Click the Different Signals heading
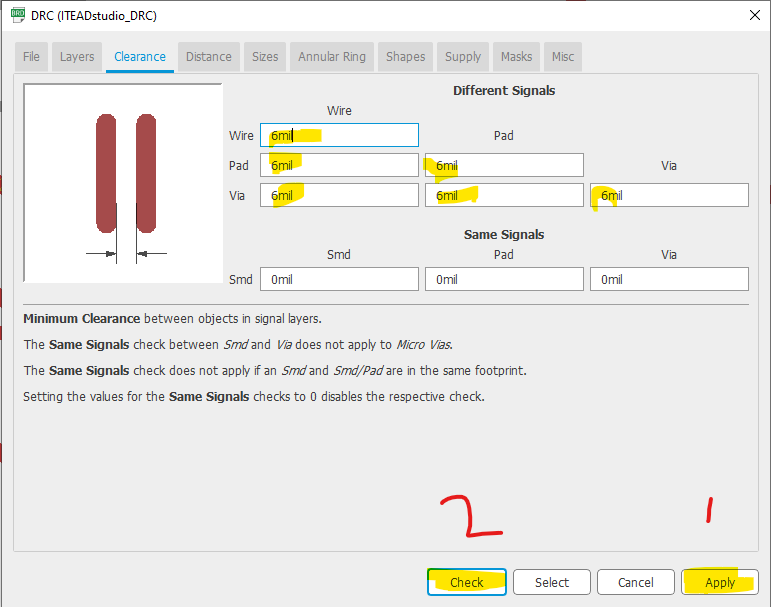 504,91
